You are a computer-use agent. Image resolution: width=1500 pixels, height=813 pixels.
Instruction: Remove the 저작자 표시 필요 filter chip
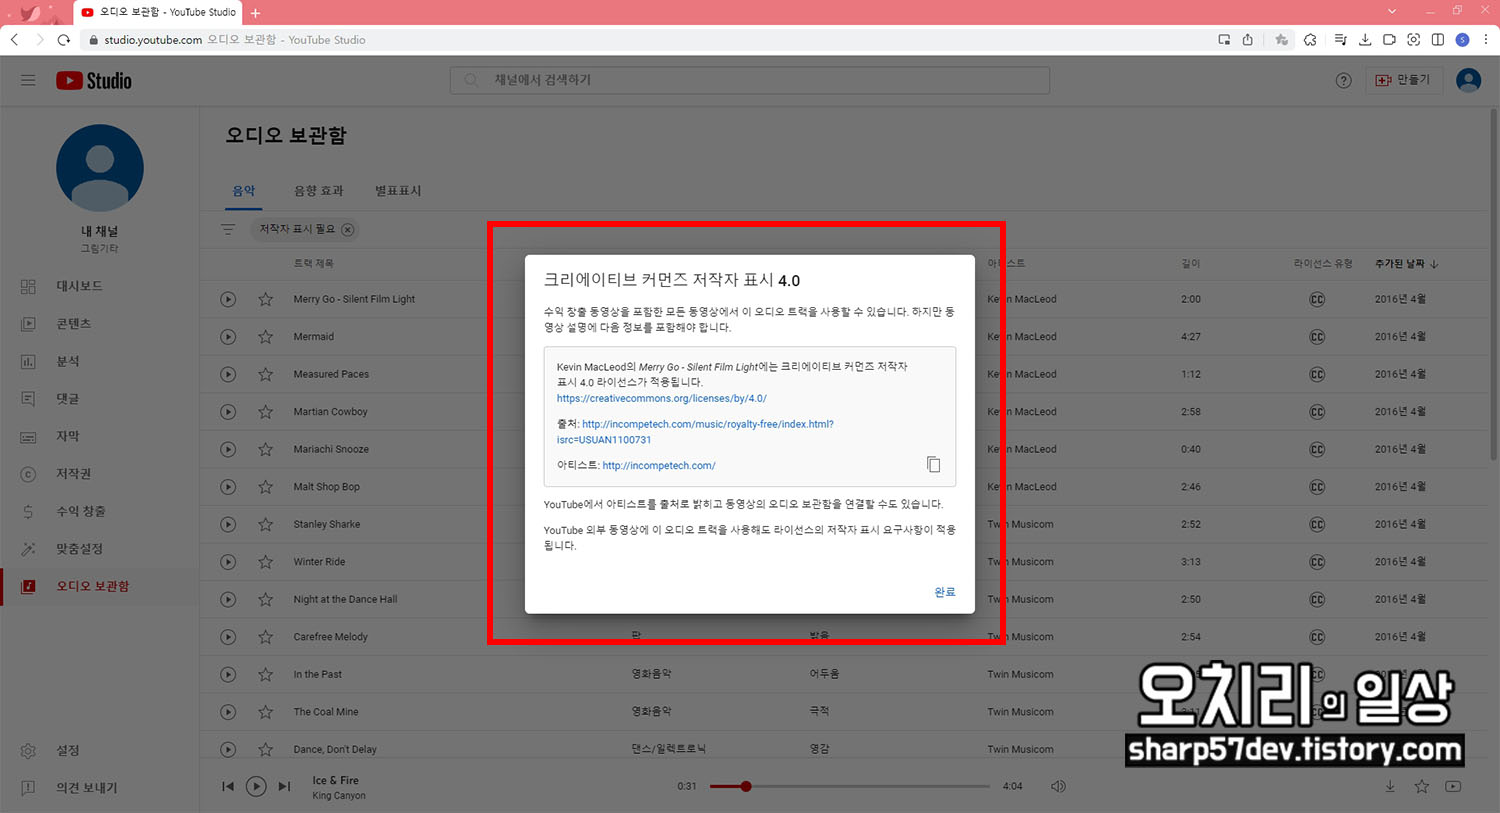point(347,229)
